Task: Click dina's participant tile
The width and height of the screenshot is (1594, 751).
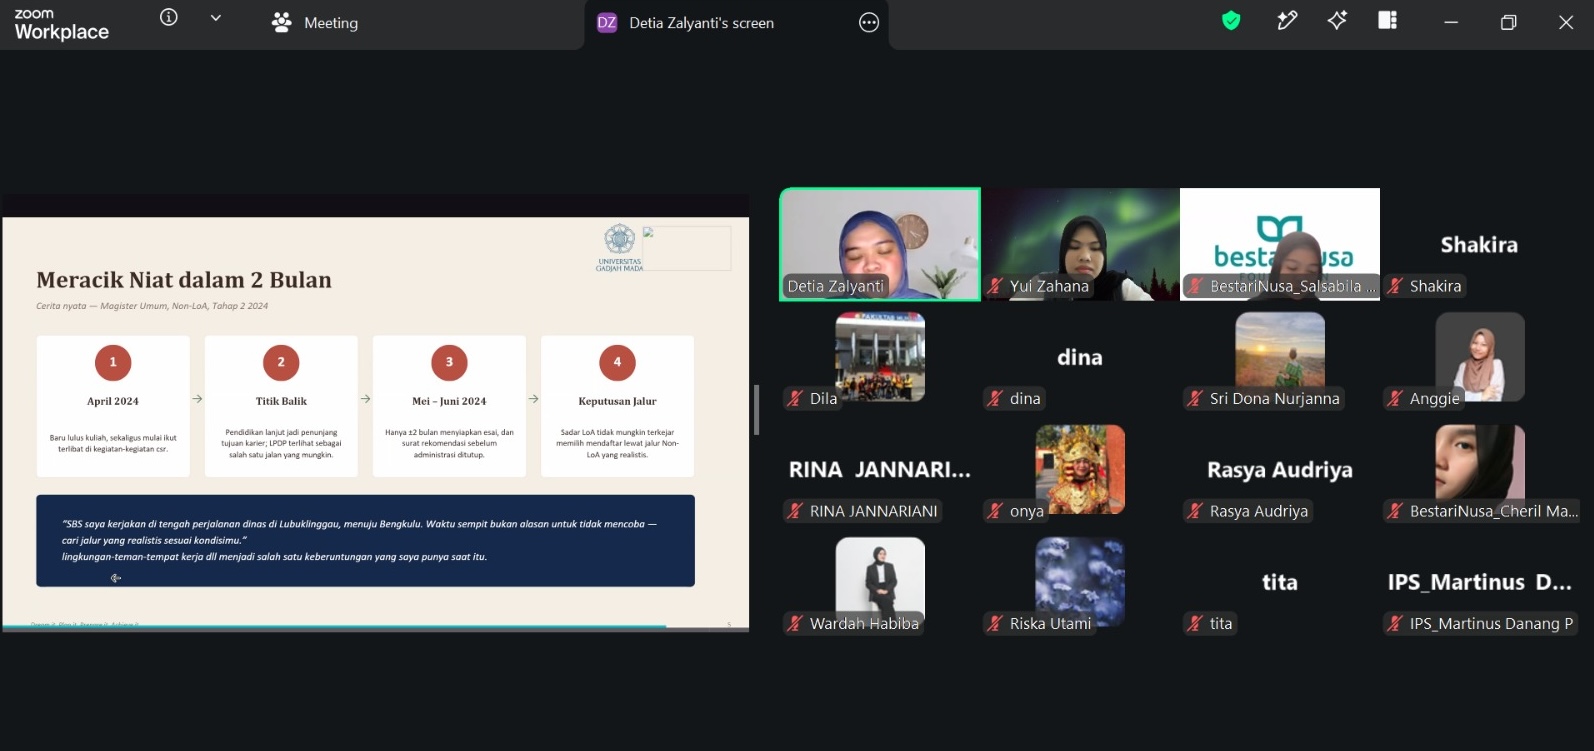Action: tap(1080, 357)
